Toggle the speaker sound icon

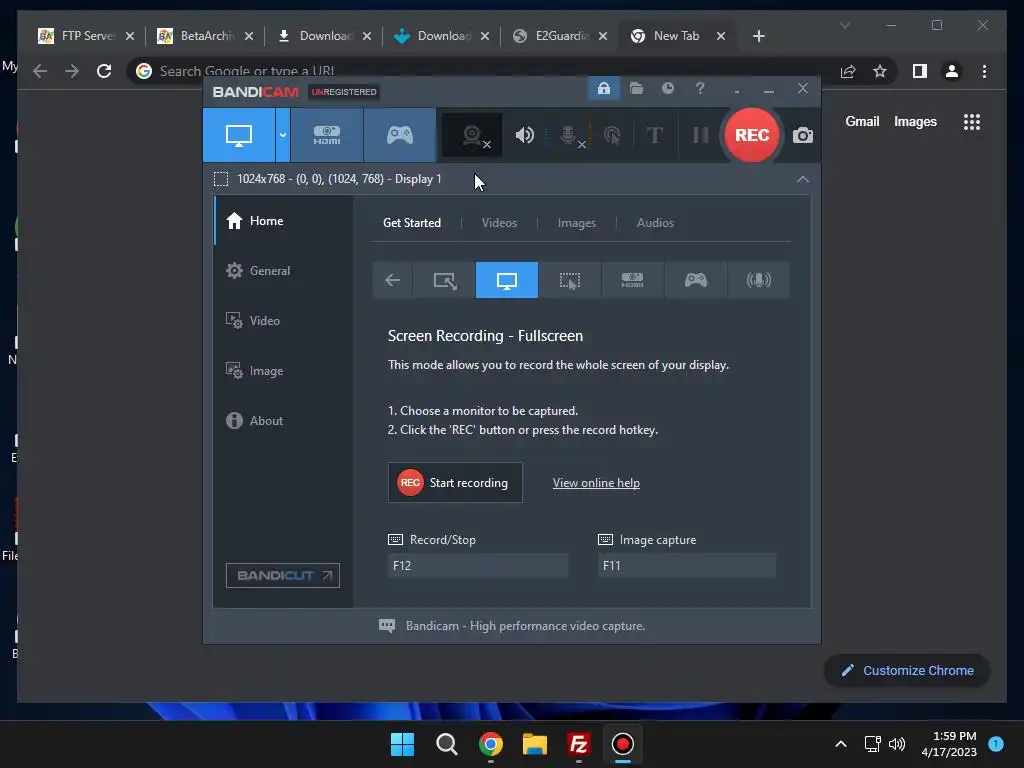[524, 135]
